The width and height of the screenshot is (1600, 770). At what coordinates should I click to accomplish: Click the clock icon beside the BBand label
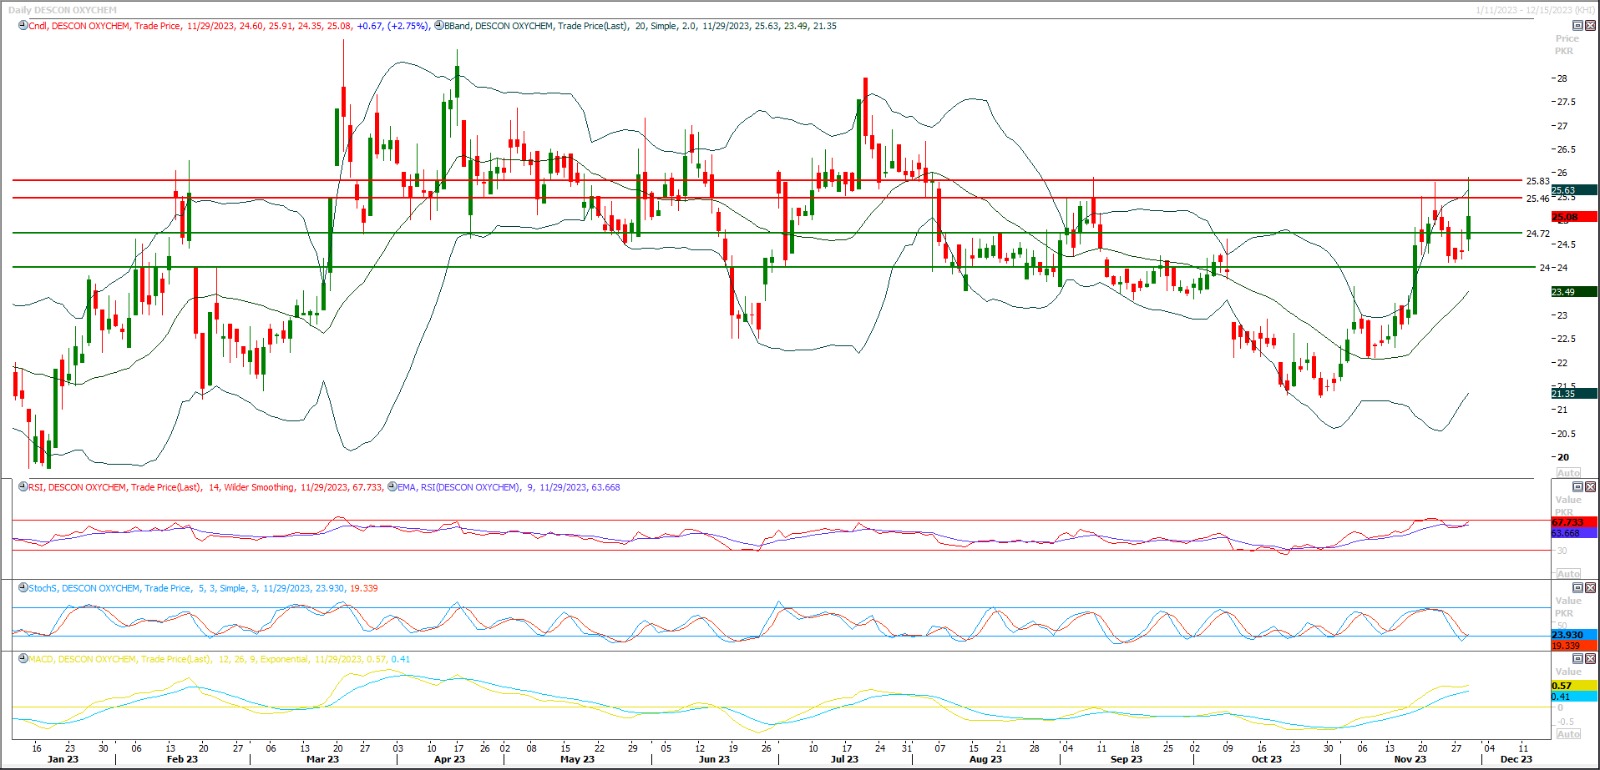pyautogui.click(x=439, y=26)
